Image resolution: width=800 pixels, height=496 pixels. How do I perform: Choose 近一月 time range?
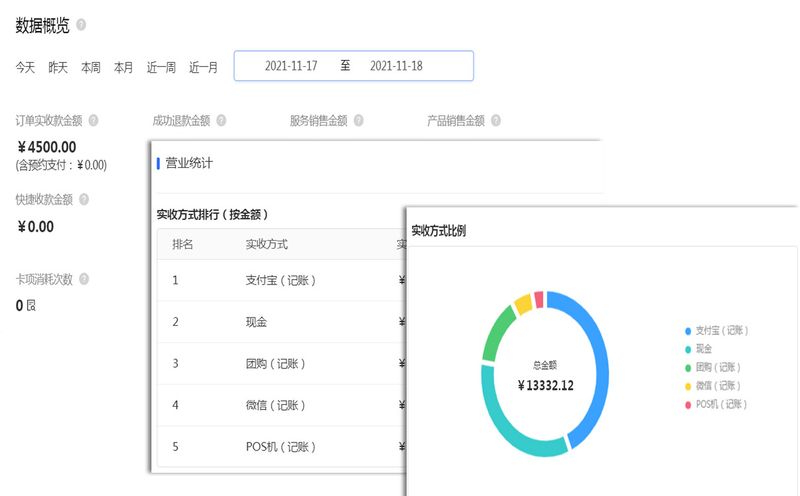[x=203, y=67]
